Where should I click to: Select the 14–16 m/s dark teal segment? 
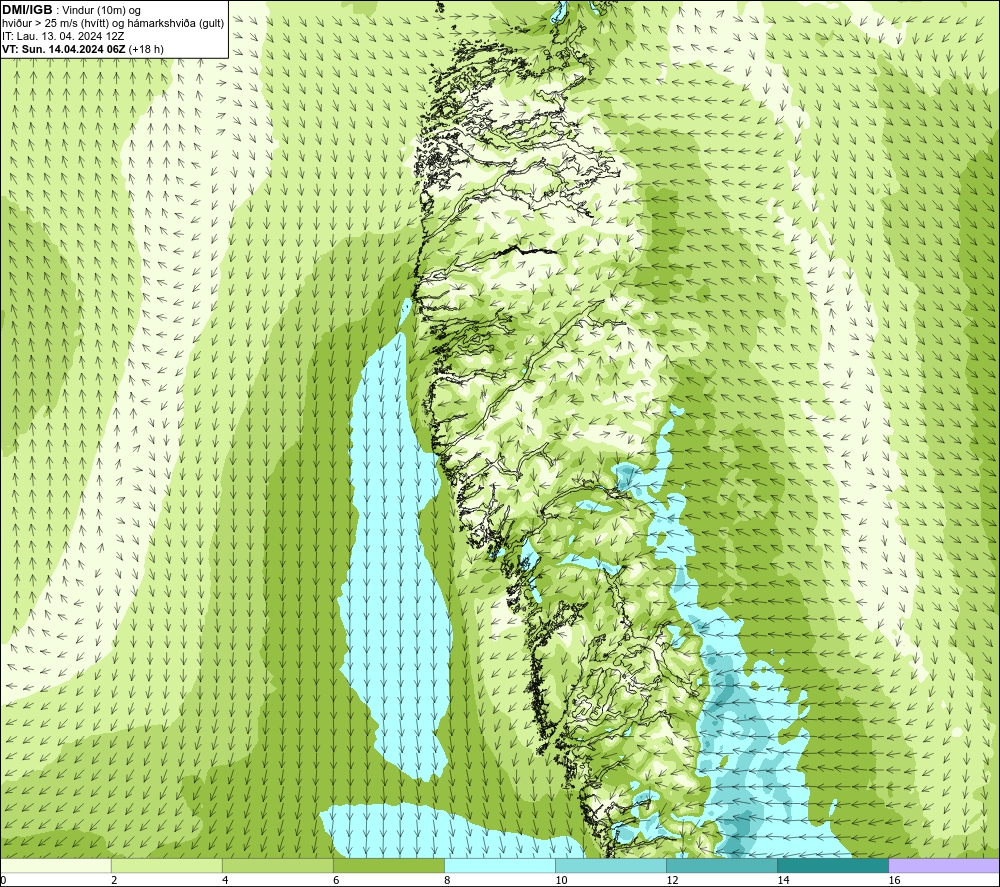[x=832, y=865]
